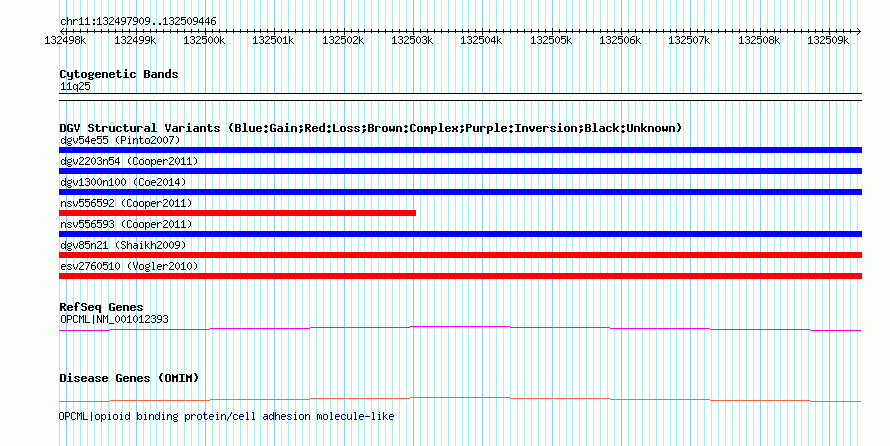Screen dimensions: 890x446
Task: Select the short red loss bar of nsv556592
Action: [x=237, y=213]
